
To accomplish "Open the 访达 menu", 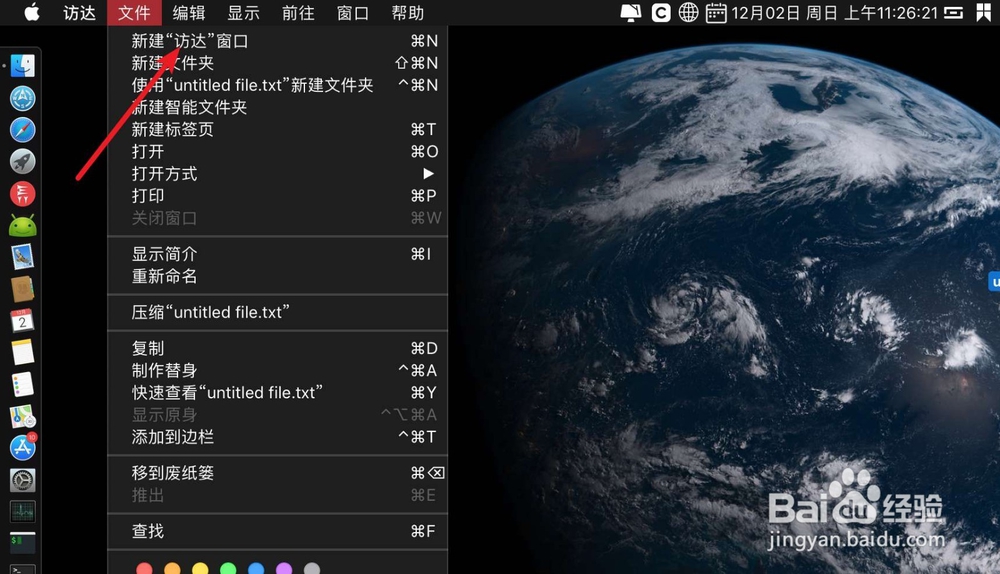I will (x=79, y=13).
